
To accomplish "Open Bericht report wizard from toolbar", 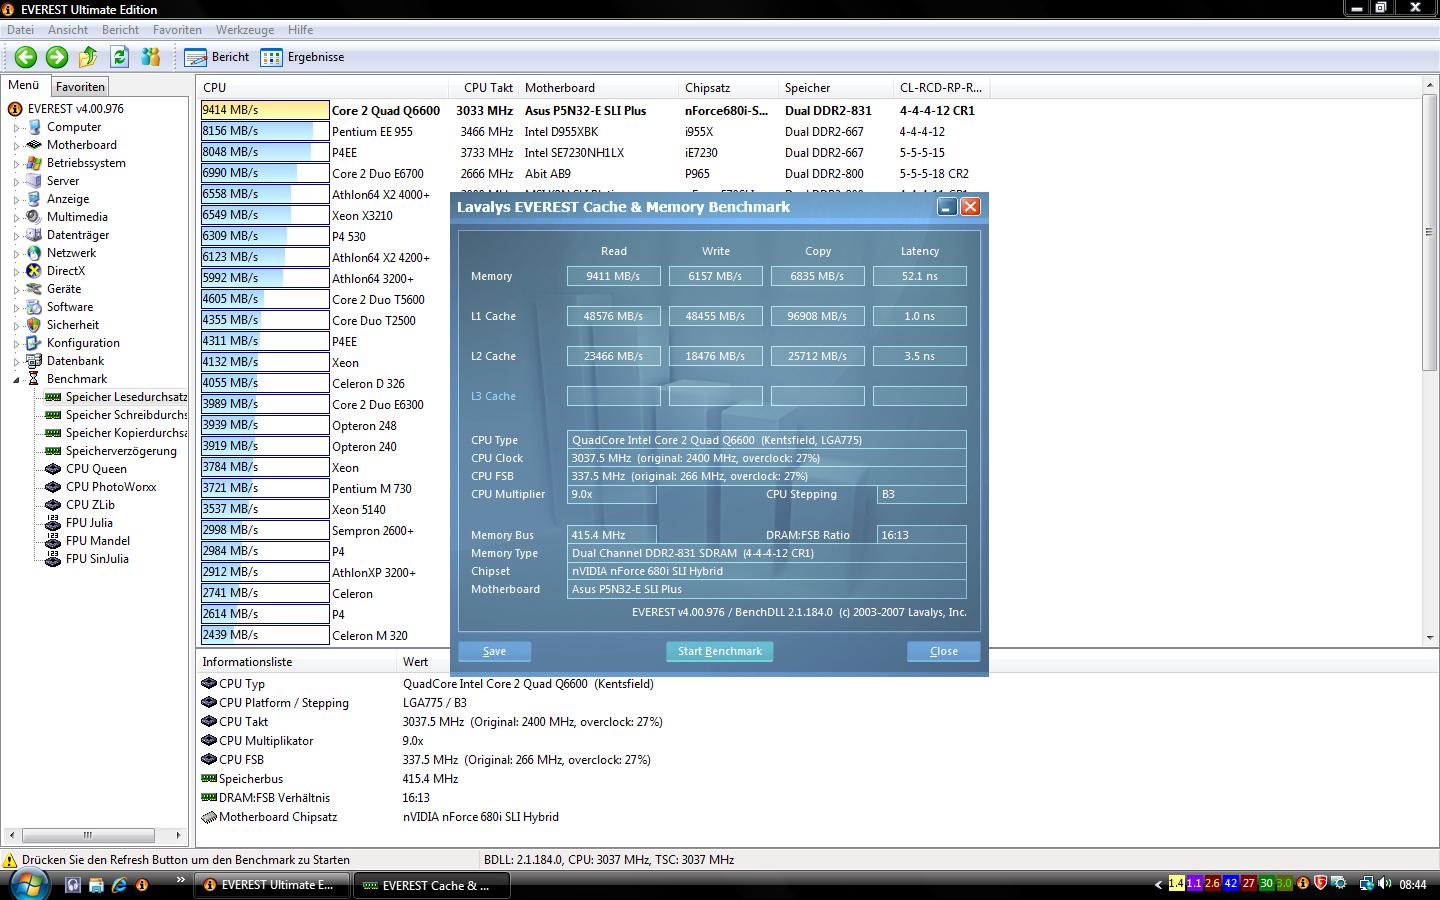I will coord(217,57).
